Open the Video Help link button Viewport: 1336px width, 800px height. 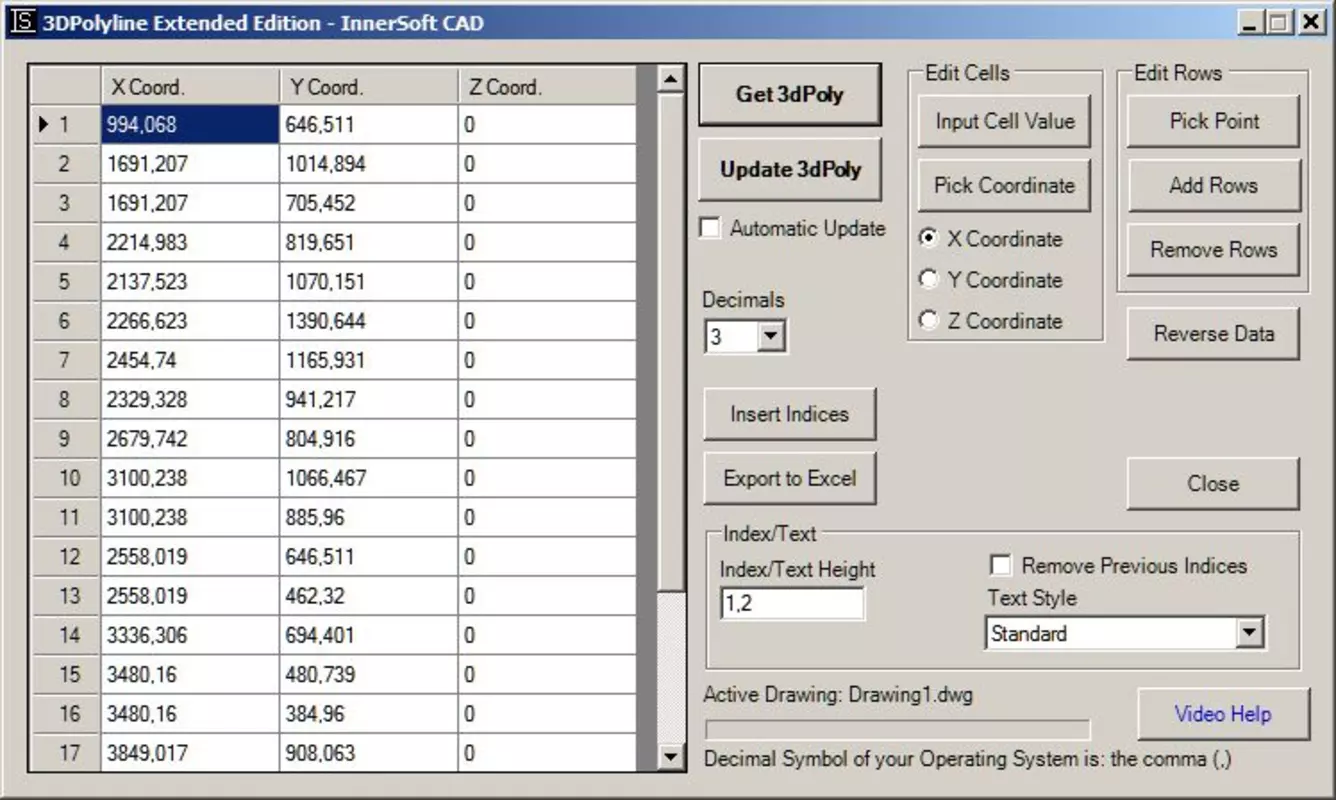(1223, 714)
